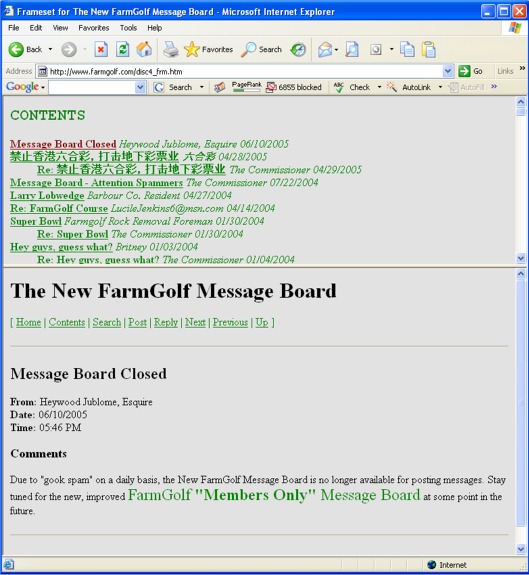Open the Mail envelope icon
This screenshot has width=529, height=575.
coord(325,50)
